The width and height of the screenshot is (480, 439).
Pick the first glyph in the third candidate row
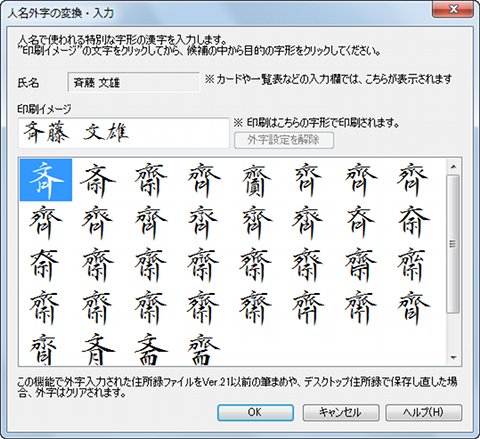pyautogui.click(x=45, y=265)
